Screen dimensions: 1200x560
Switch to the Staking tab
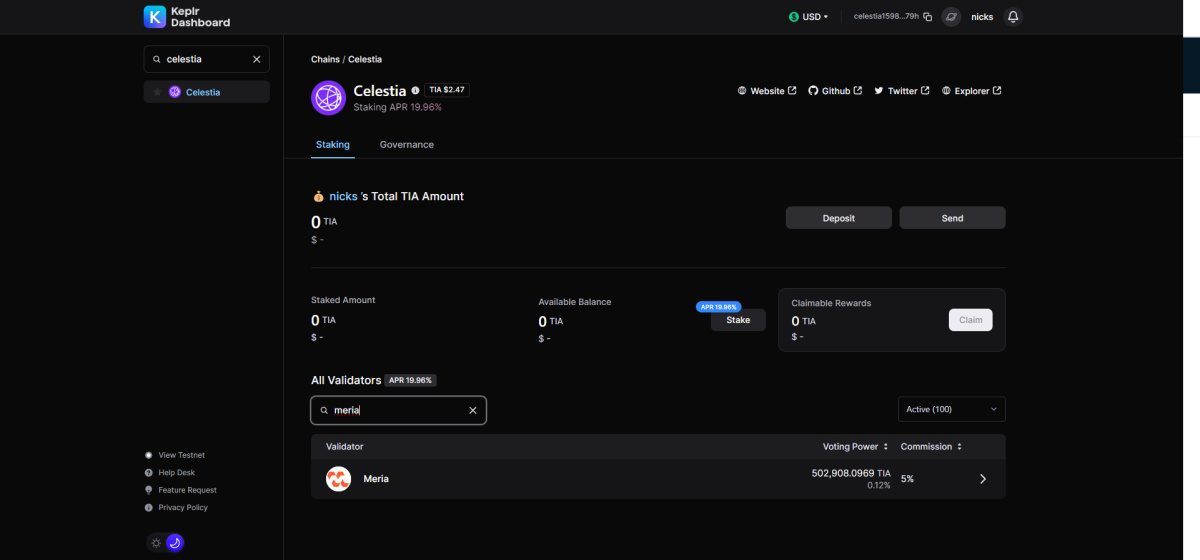point(333,144)
